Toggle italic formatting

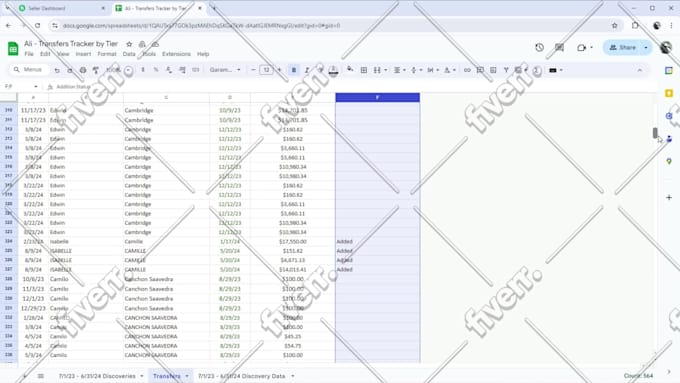(307, 70)
